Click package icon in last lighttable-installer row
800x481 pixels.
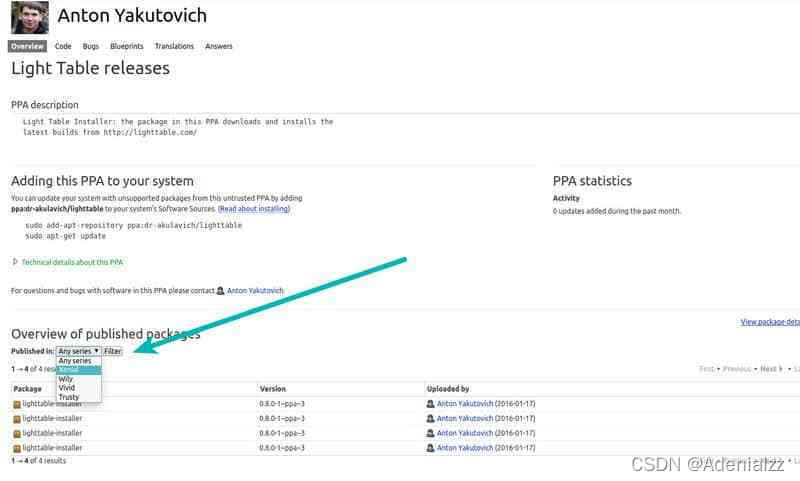[17, 449]
